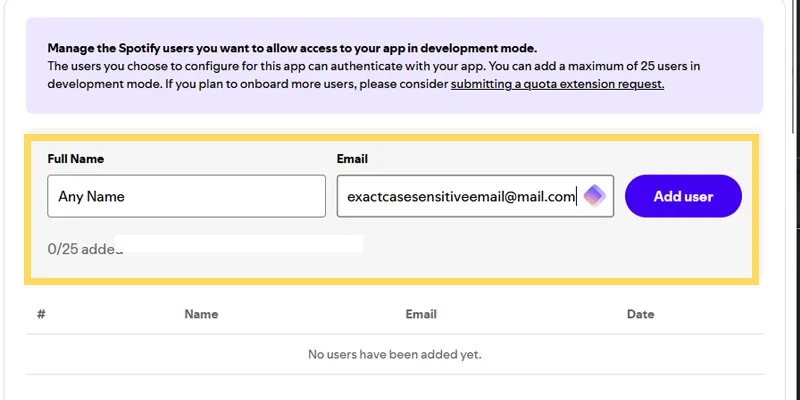Click the purple diamond icon in Email field

pyautogui.click(x=594, y=196)
